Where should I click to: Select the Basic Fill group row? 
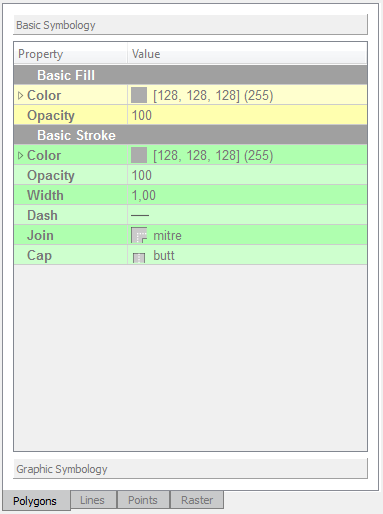(190, 75)
